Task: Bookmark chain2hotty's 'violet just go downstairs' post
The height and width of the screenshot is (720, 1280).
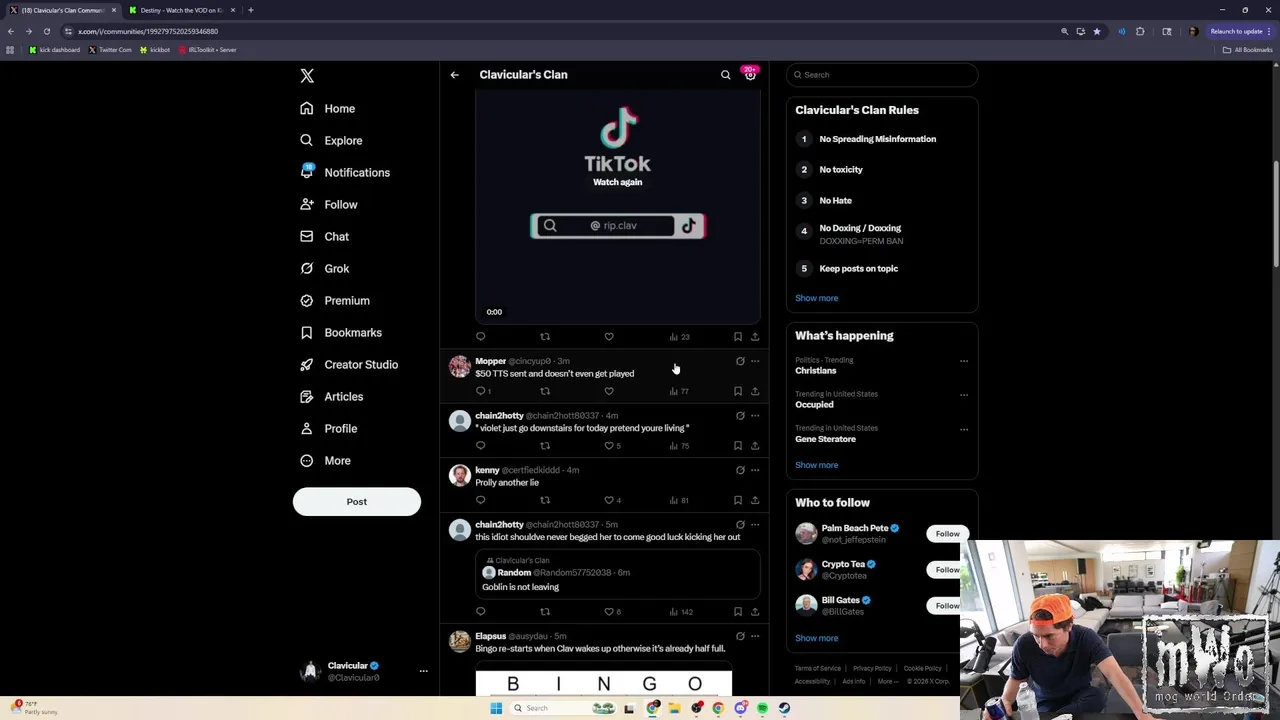Action: (x=738, y=446)
